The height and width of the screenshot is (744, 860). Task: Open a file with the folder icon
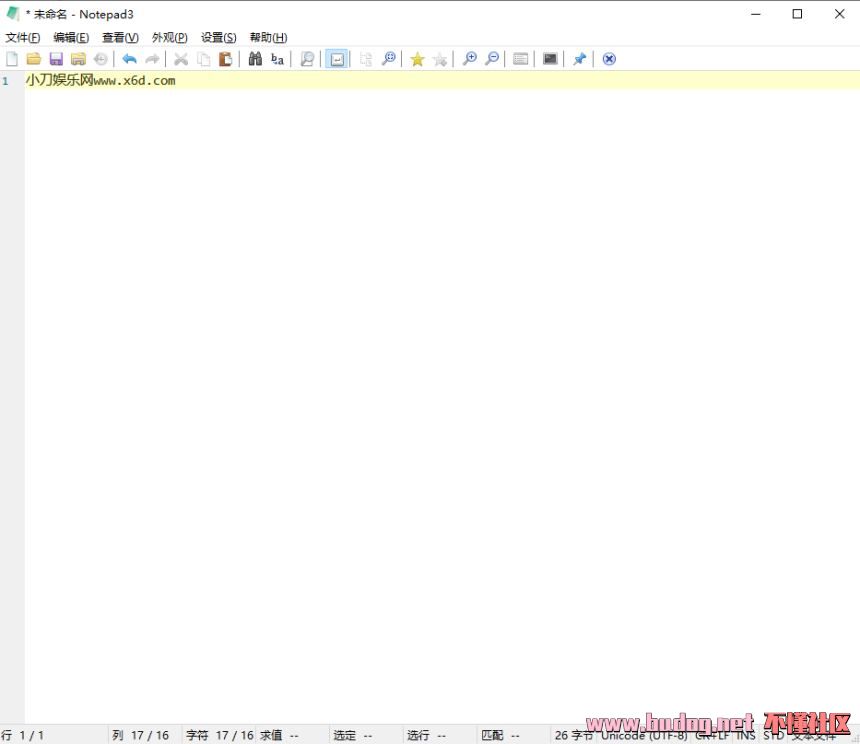pyautogui.click(x=34, y=59)
